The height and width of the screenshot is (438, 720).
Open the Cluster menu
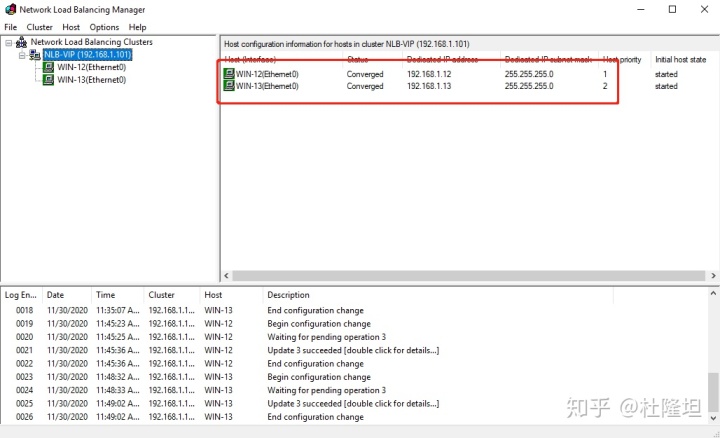[x=39, y=27]
